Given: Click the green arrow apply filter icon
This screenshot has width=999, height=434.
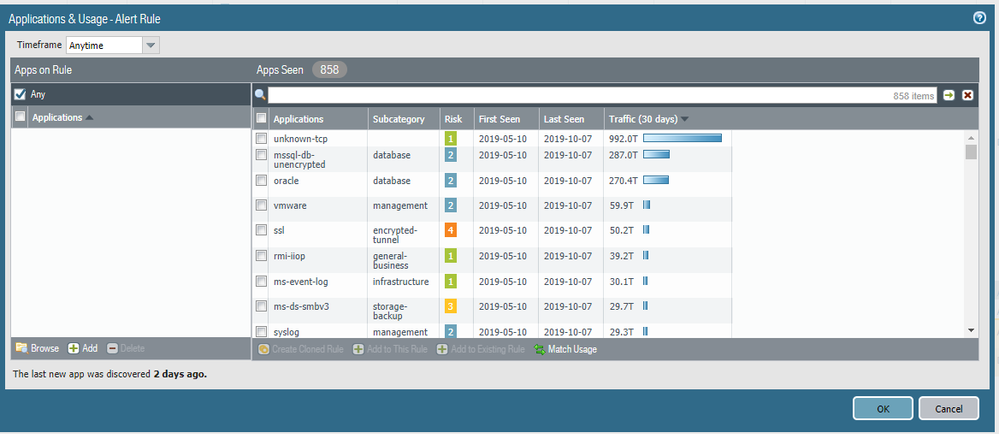Looking at the screenshot, I should pos(949,95).
